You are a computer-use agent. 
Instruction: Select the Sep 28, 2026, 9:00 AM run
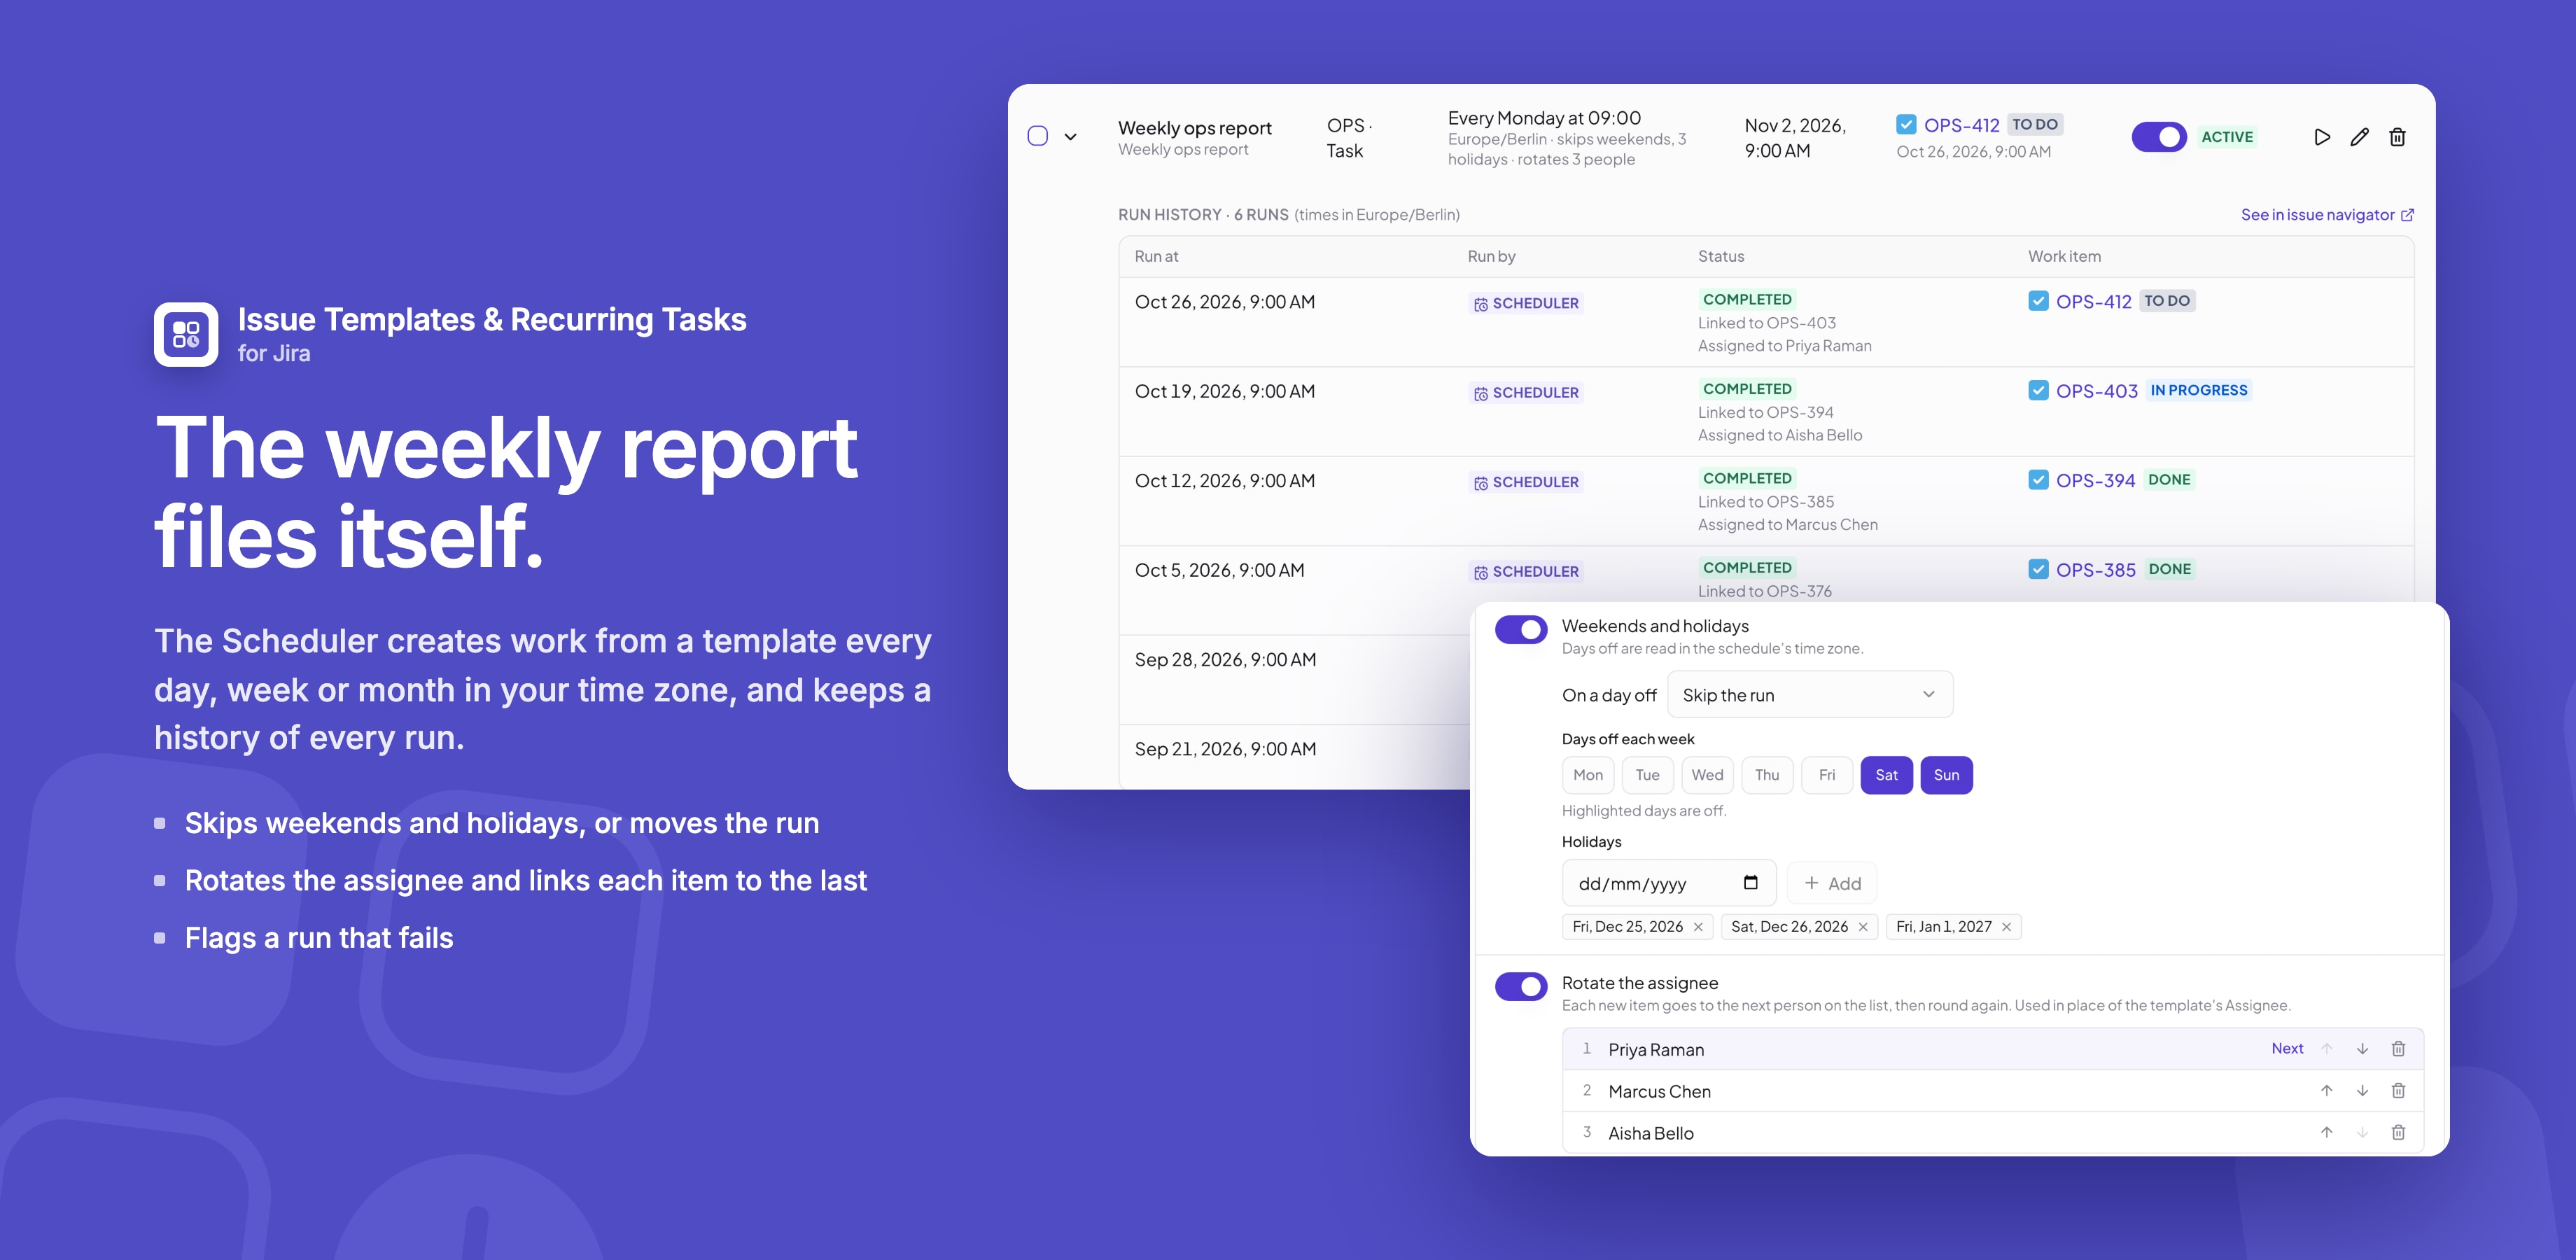point(1225,660)
